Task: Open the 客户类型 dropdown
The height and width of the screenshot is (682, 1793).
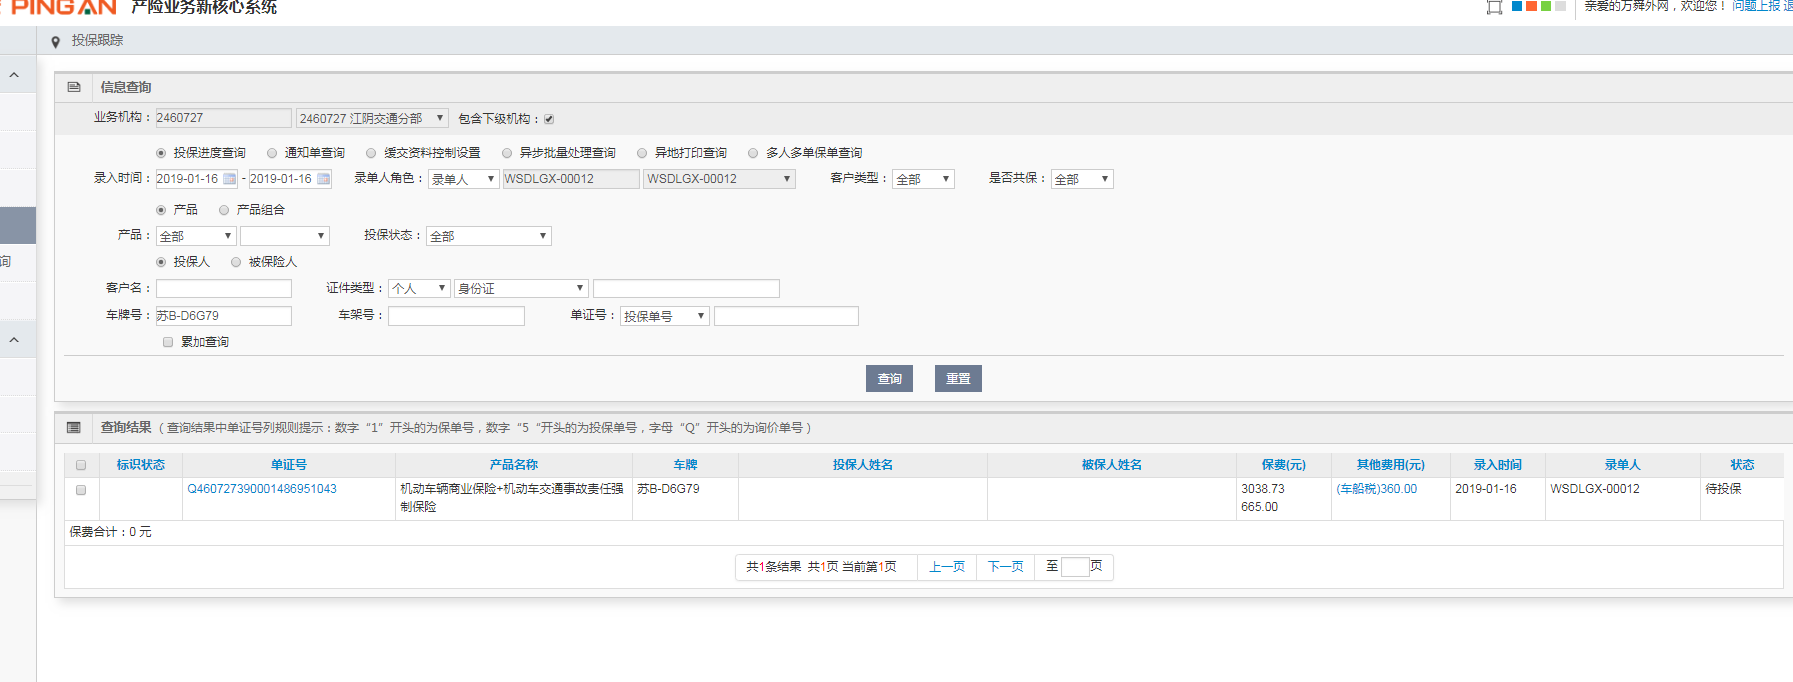Action: pos(923,179)
